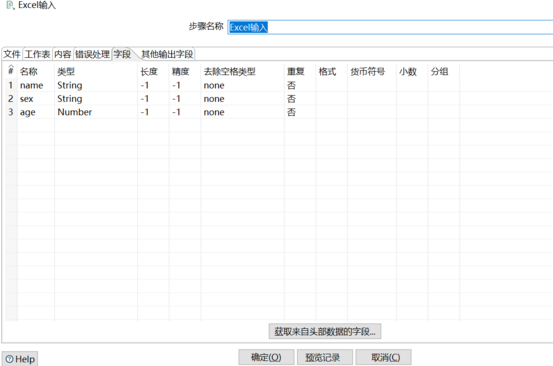Click the 分组 column header
553x366 pixels.
[x=439, y=72]
